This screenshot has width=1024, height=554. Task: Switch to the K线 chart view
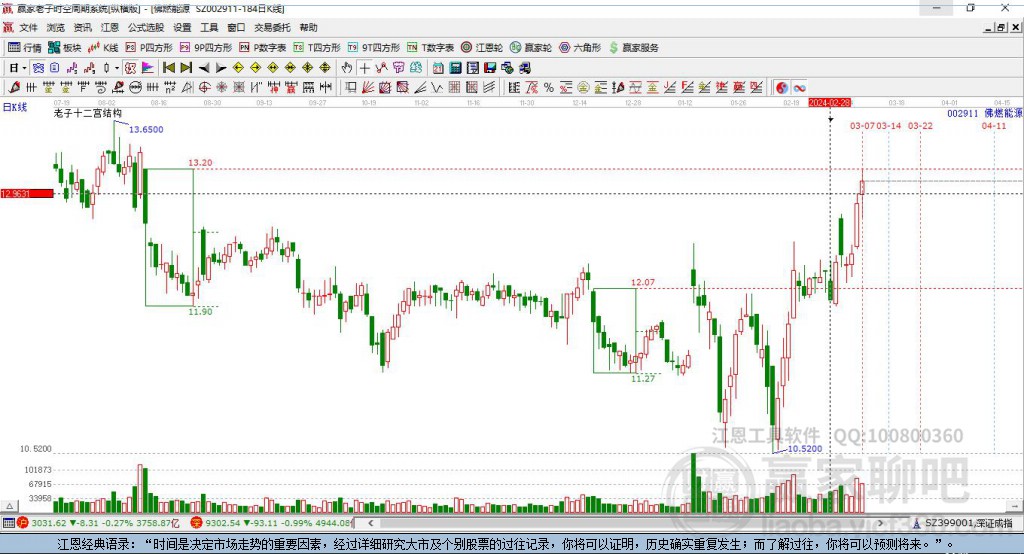103,48
